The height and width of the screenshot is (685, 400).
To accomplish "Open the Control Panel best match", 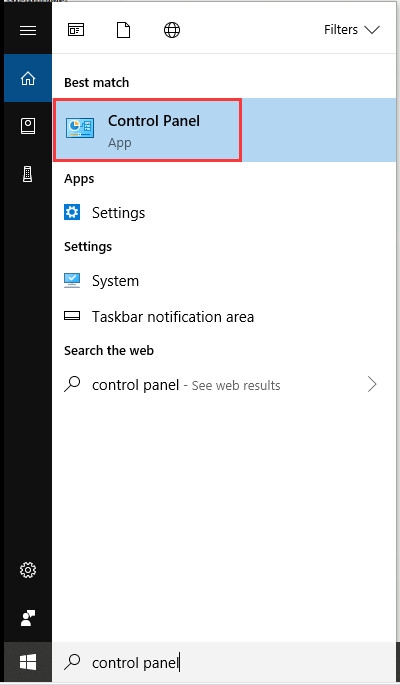I will [224, 130].
